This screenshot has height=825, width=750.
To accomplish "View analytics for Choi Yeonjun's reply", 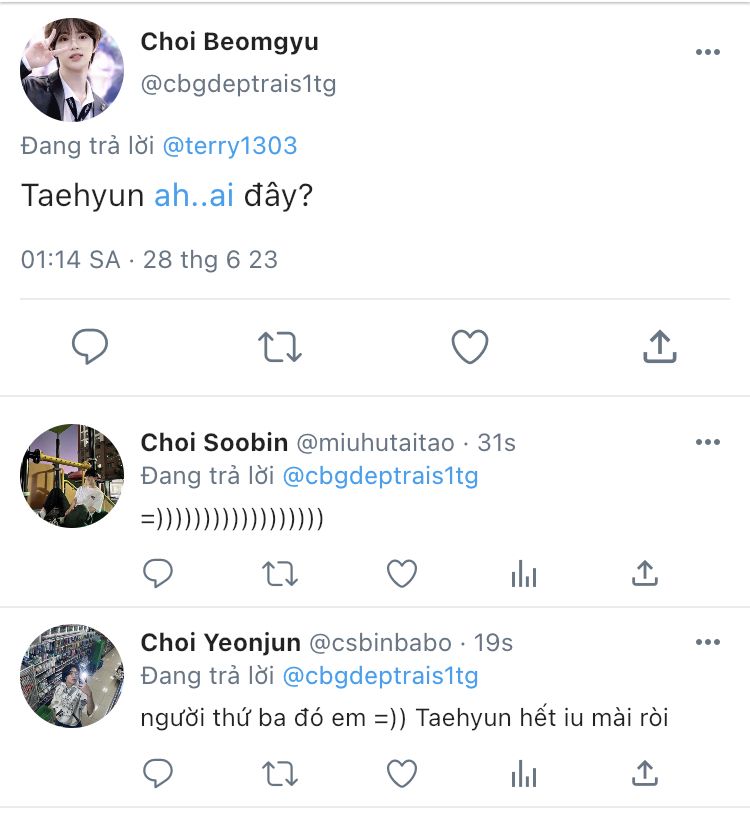I will [524, 773].
